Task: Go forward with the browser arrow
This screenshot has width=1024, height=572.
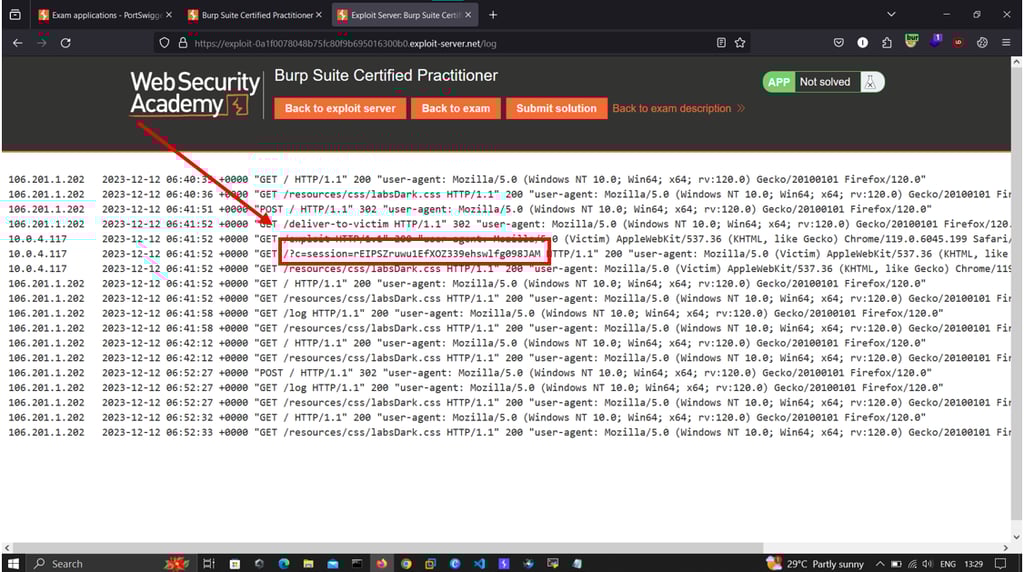Action: (x=42, y=42)
